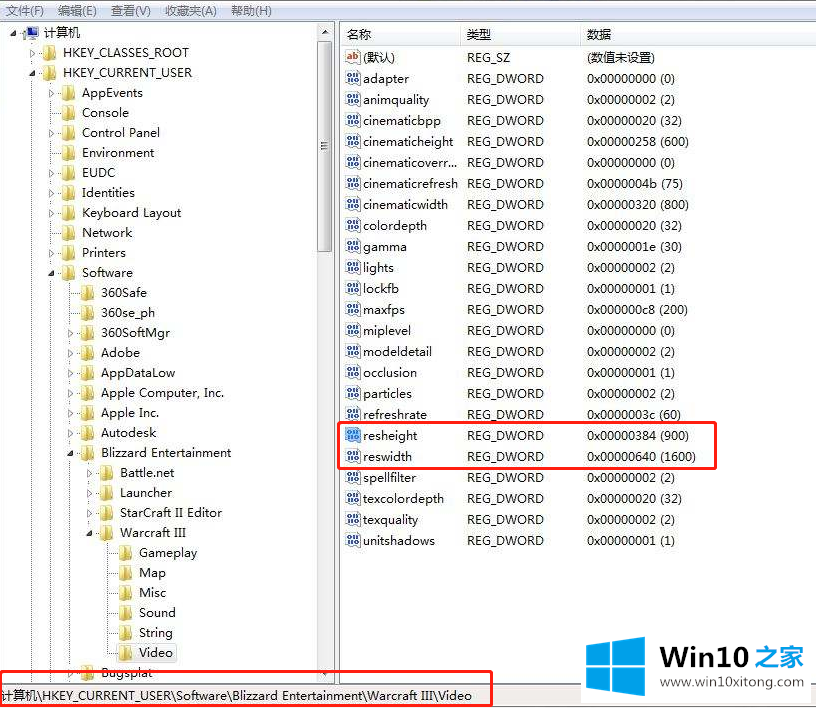Click the gamma DWORD value icon
Screen dimensions: 816x708
[353, 246]
